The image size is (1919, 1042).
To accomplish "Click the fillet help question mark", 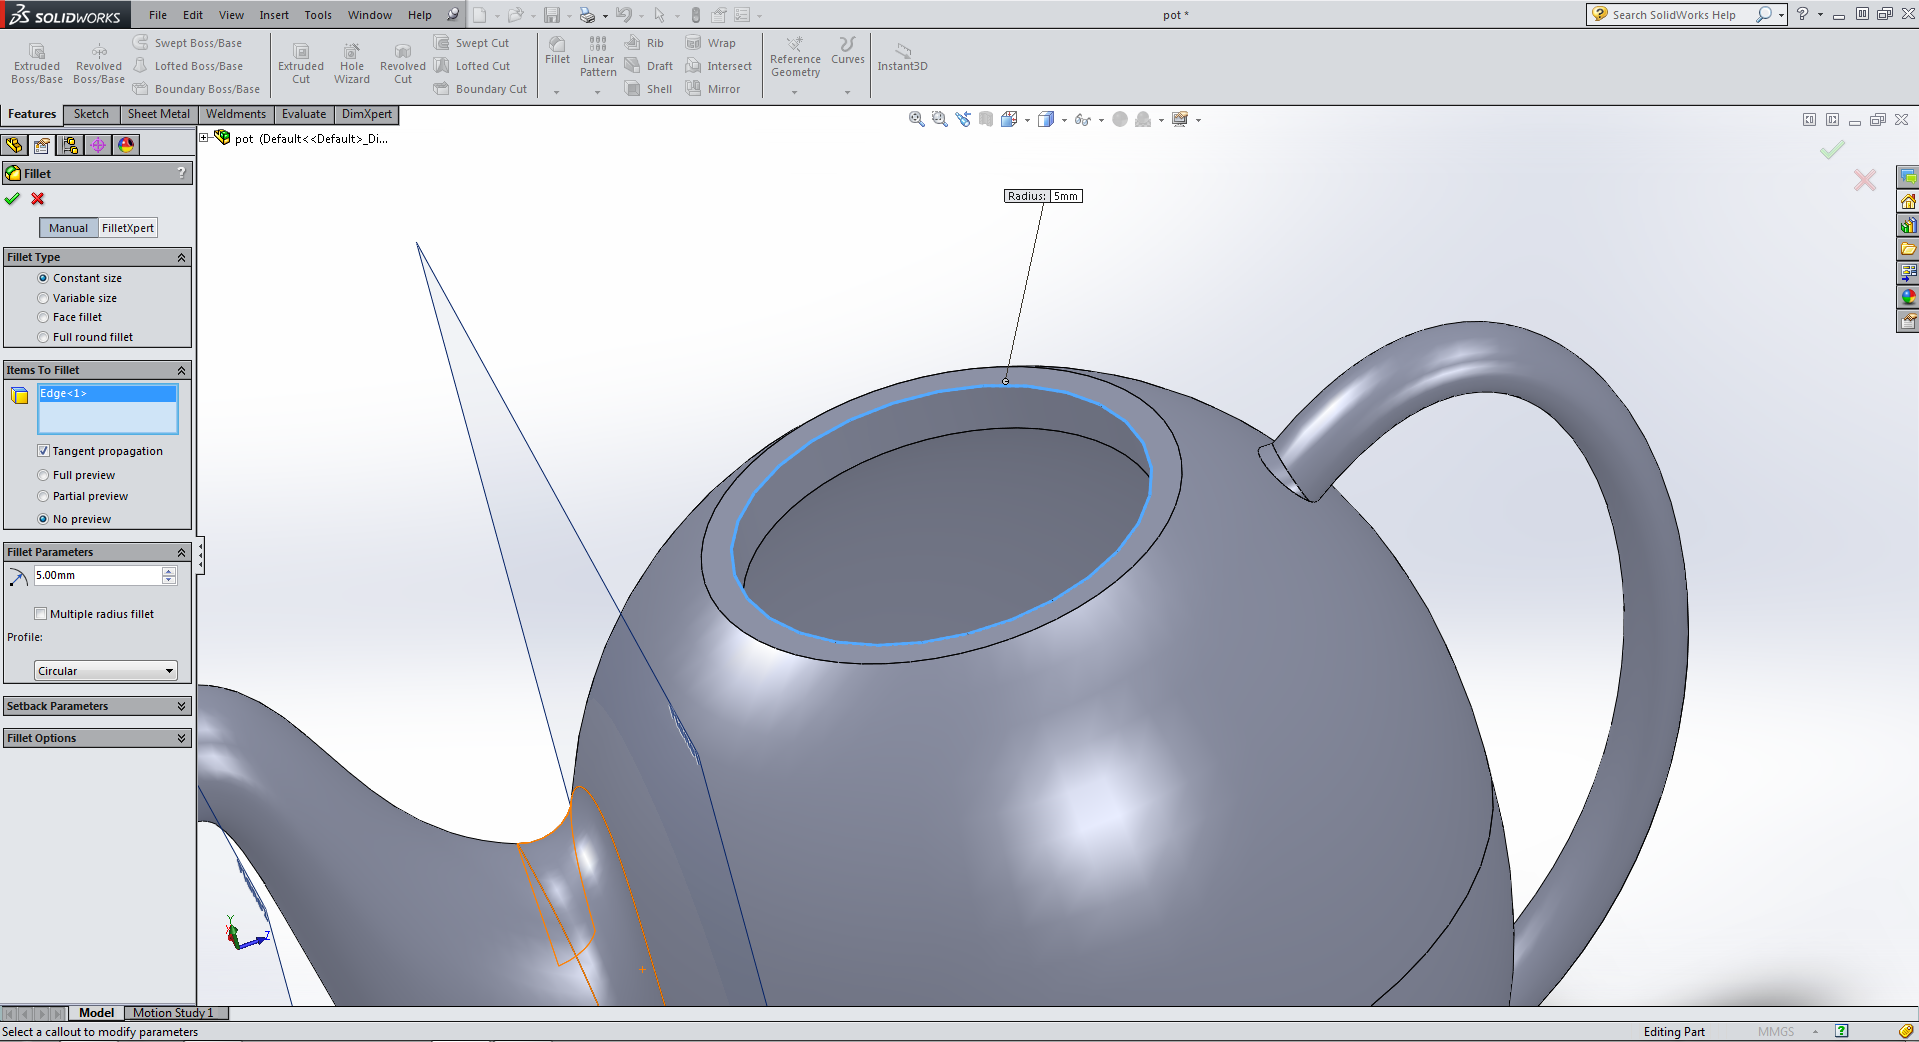I will click(x=182, y=173).
